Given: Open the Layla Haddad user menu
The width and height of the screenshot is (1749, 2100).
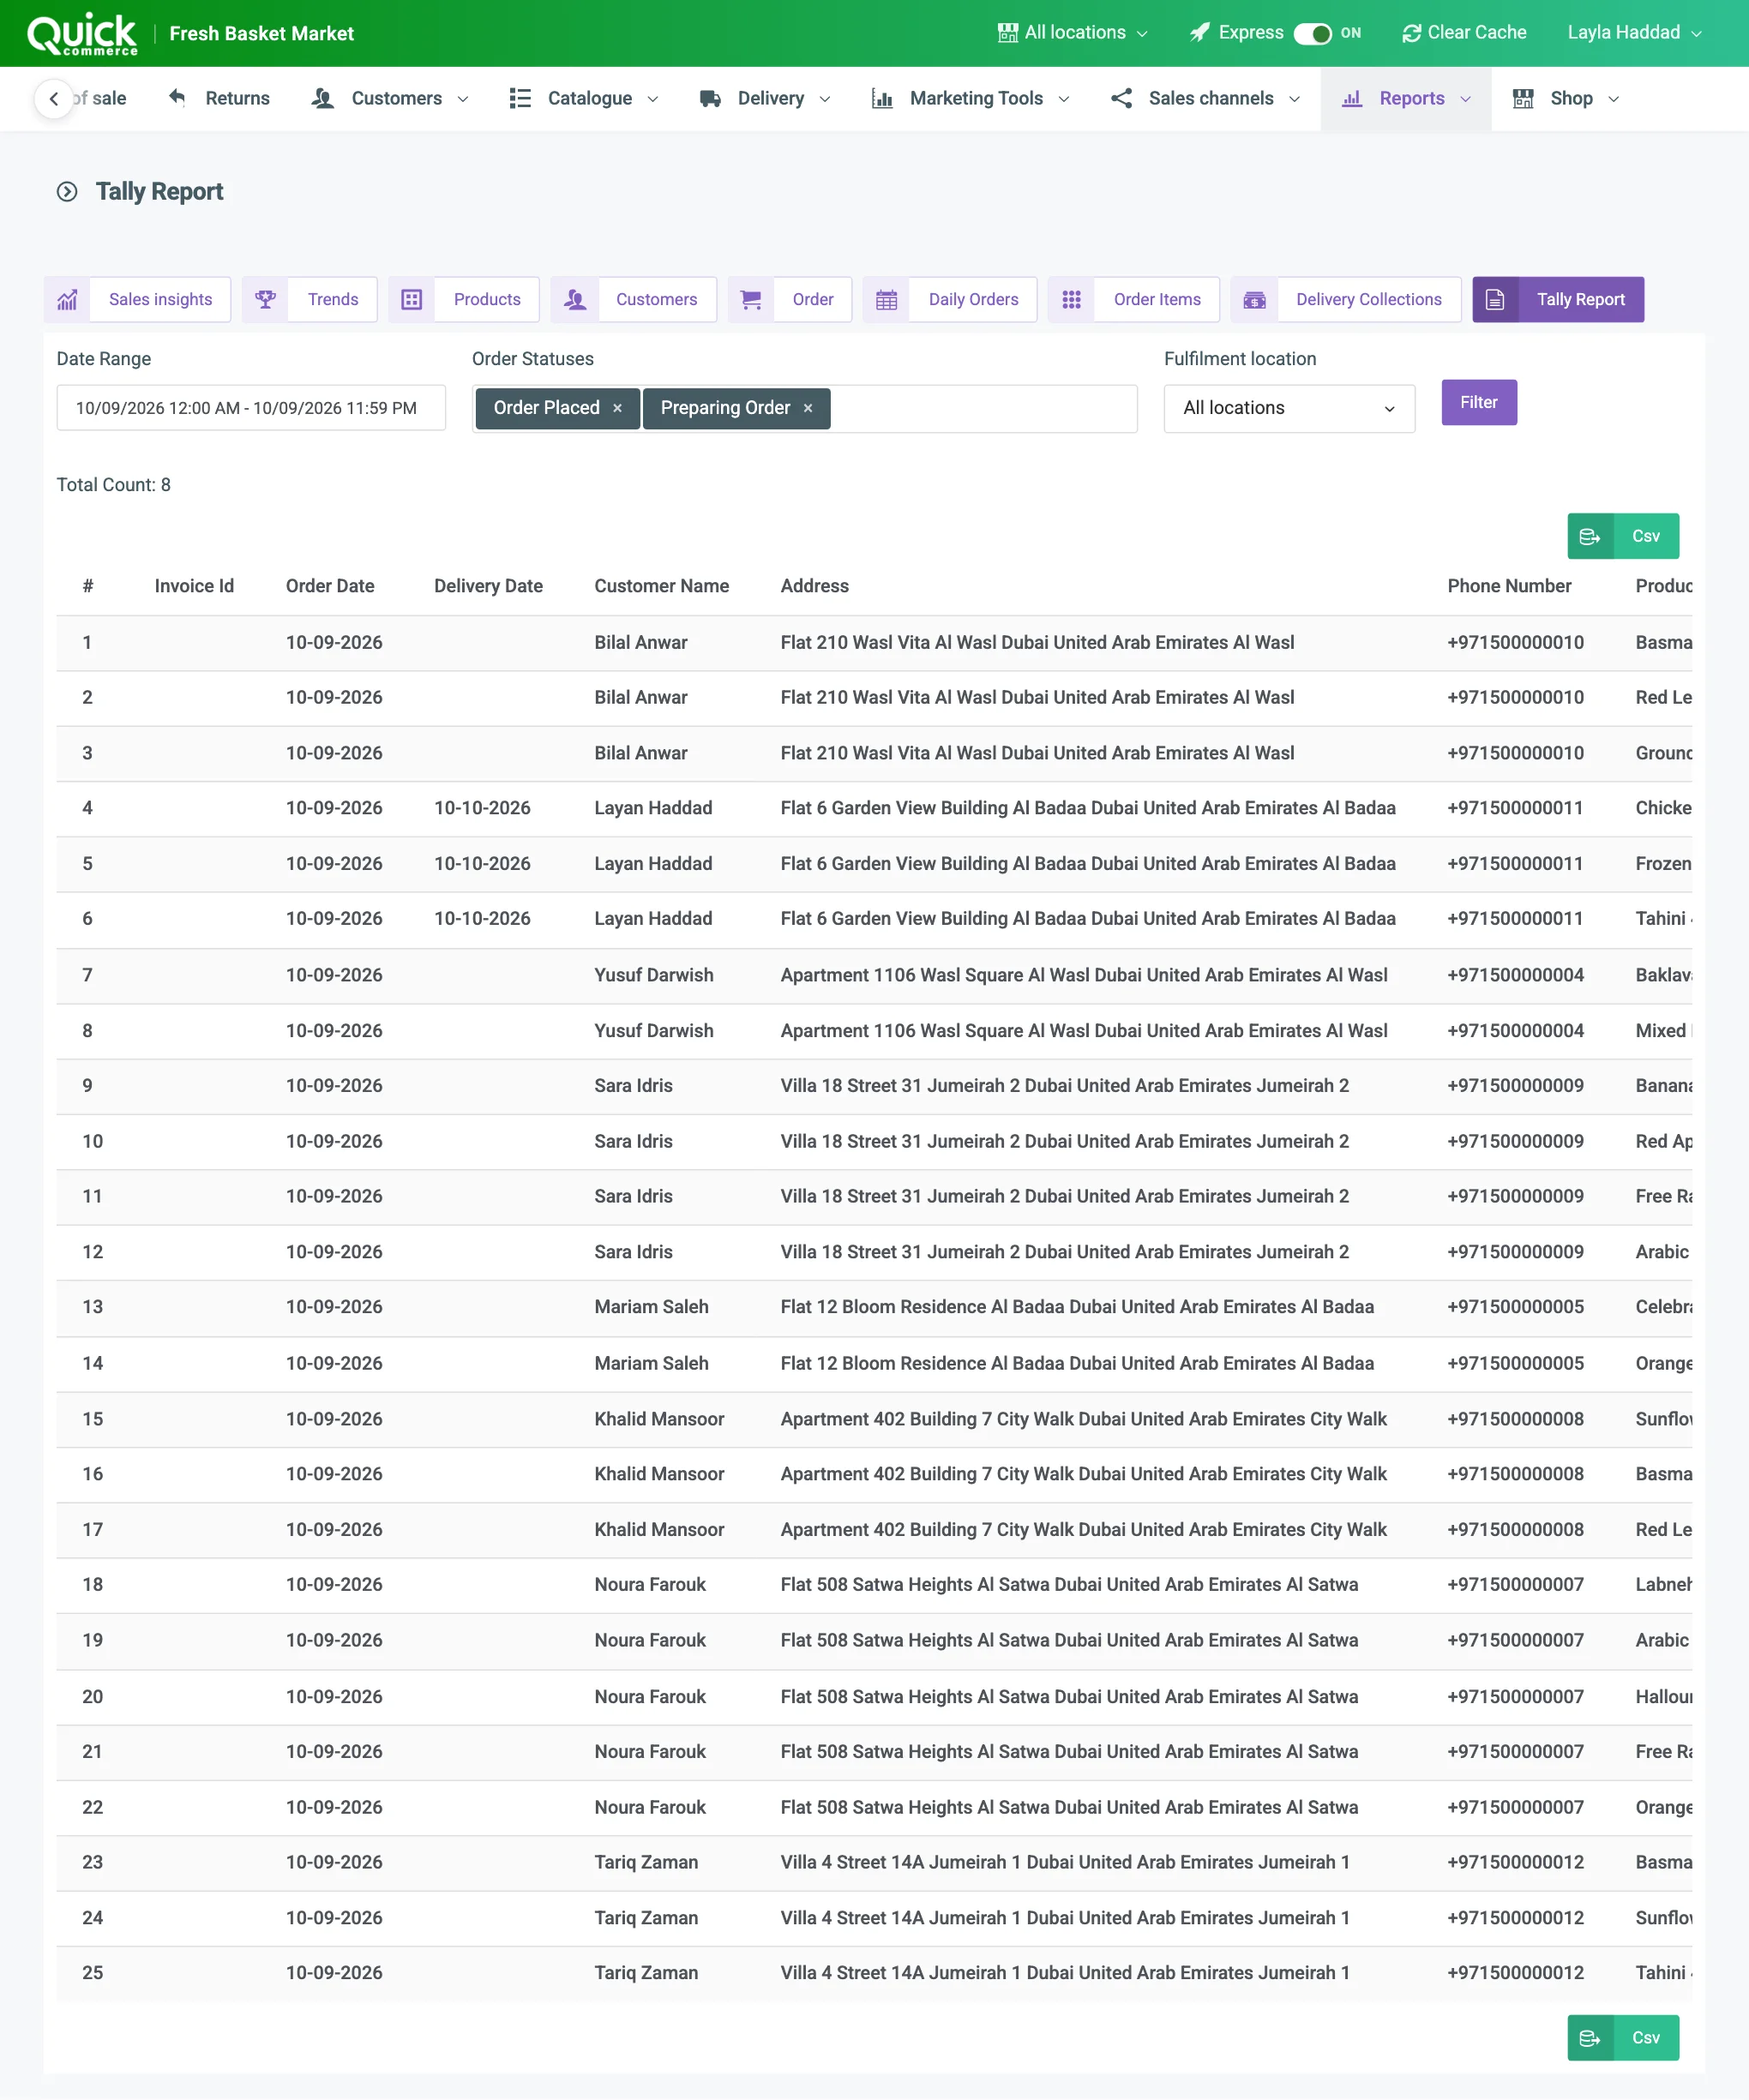Looking at the screenshot, I should click(1634, 33).
